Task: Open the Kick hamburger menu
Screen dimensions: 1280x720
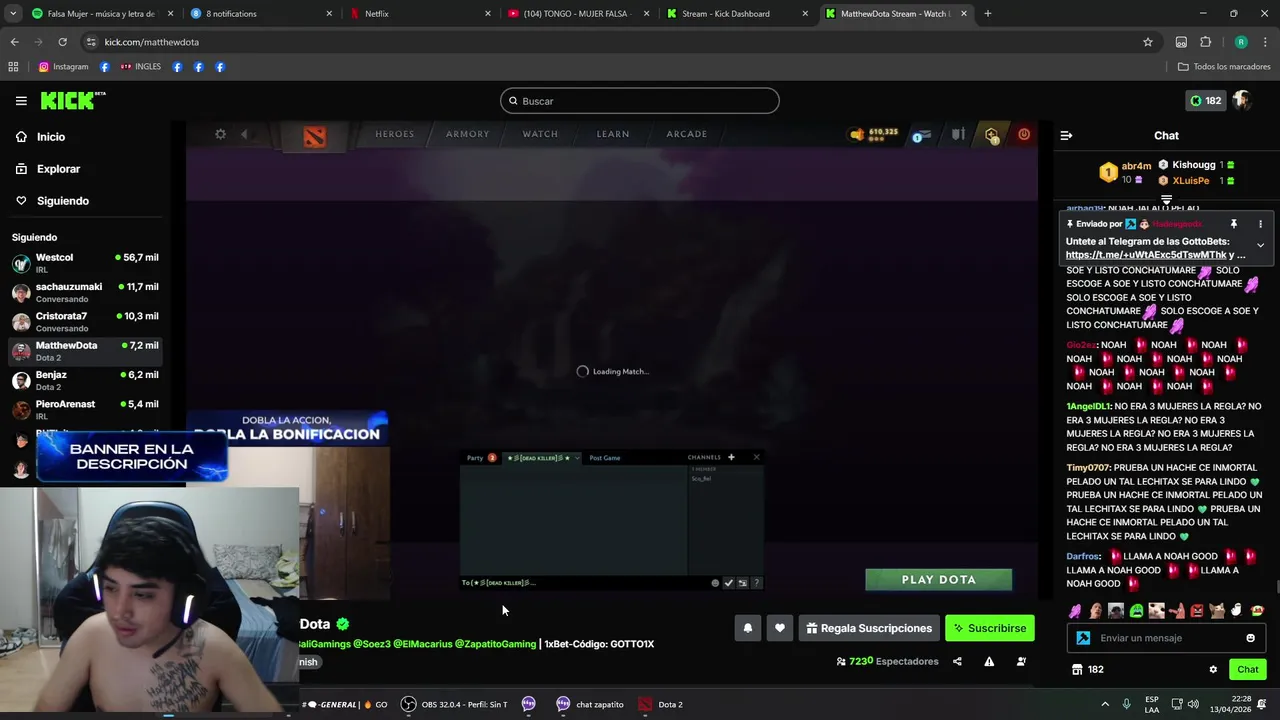Action: point(21,101)
